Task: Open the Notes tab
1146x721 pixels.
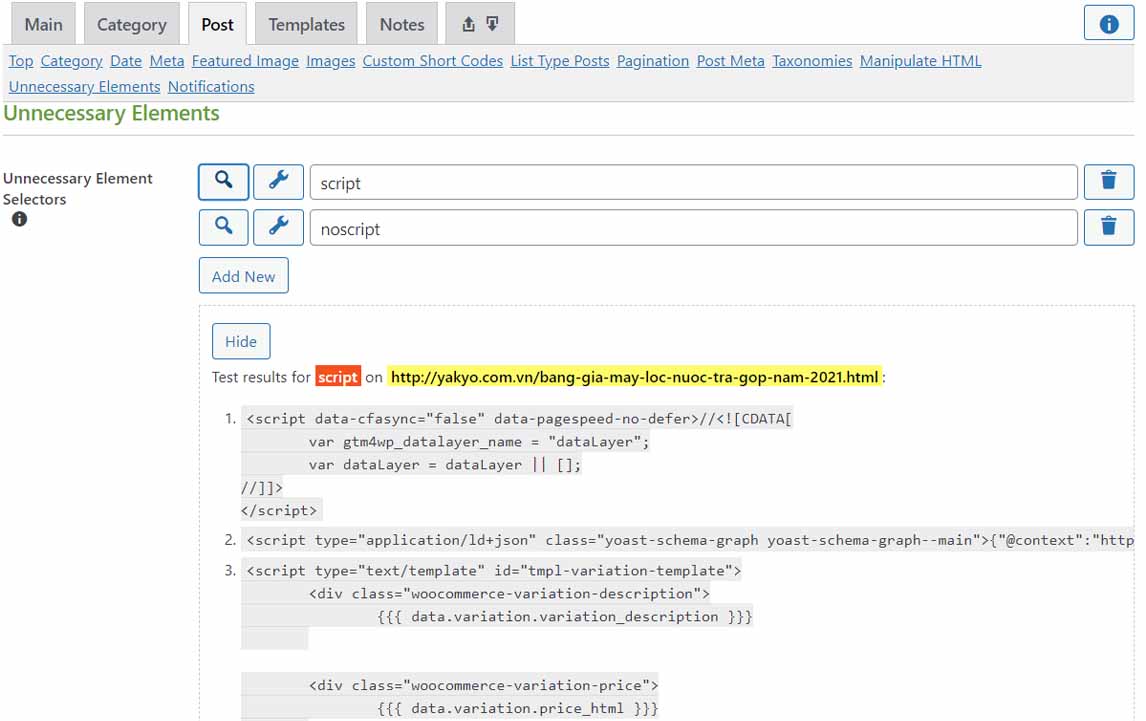Action: [x=401, y=24]
